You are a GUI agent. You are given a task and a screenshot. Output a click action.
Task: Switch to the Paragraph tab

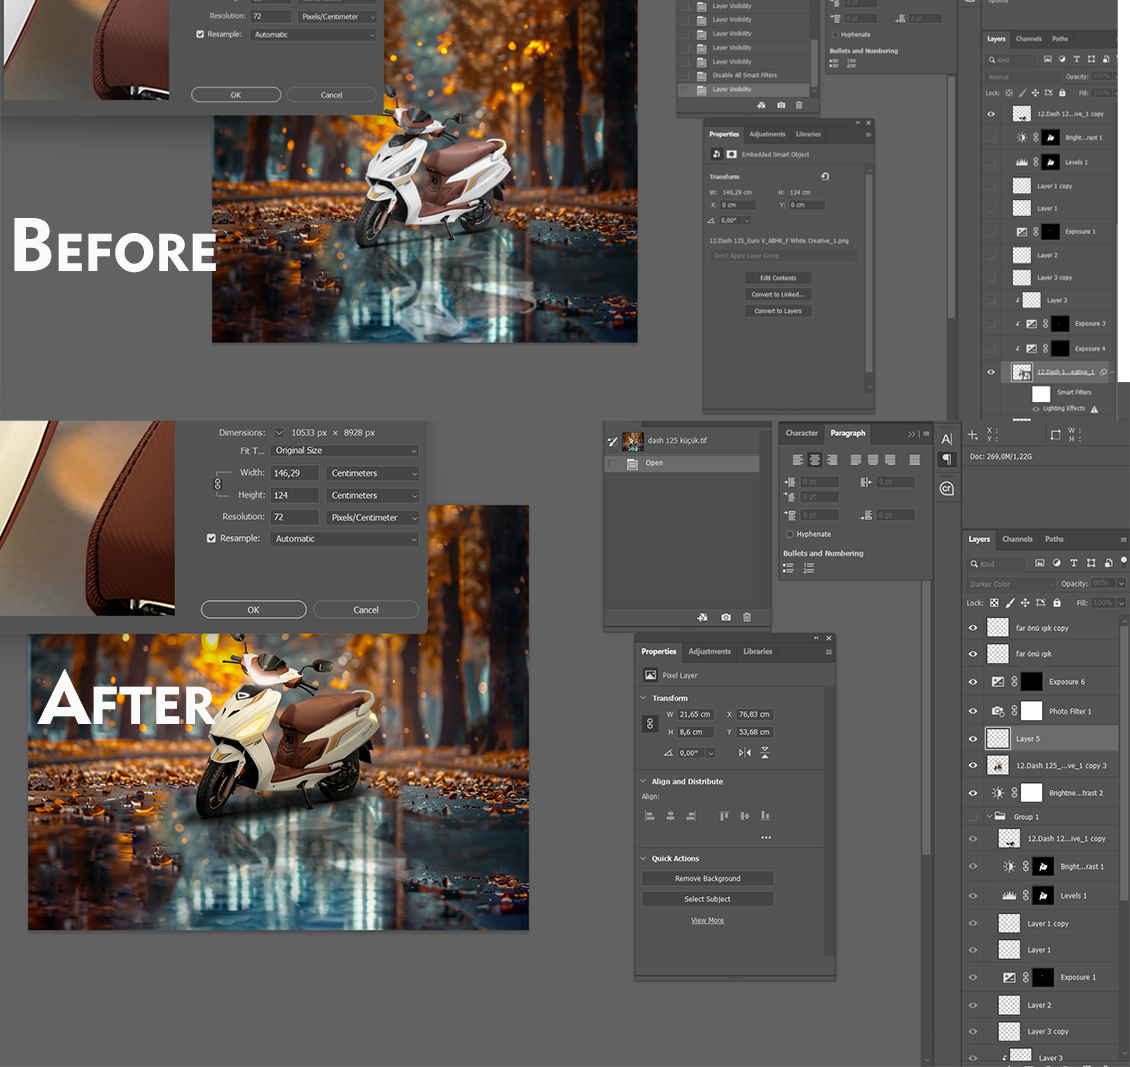[848, 433]
